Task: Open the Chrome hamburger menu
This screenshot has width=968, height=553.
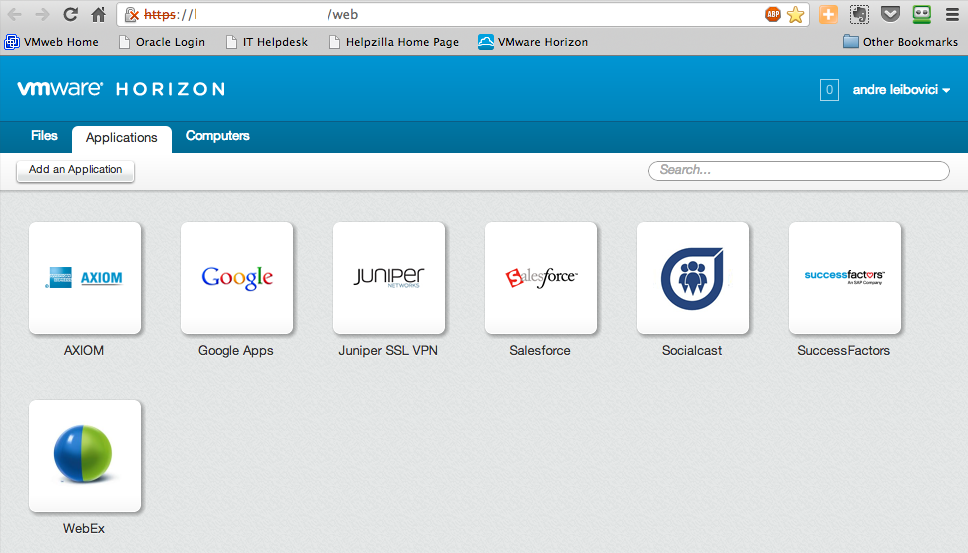Action: (953, 14)
